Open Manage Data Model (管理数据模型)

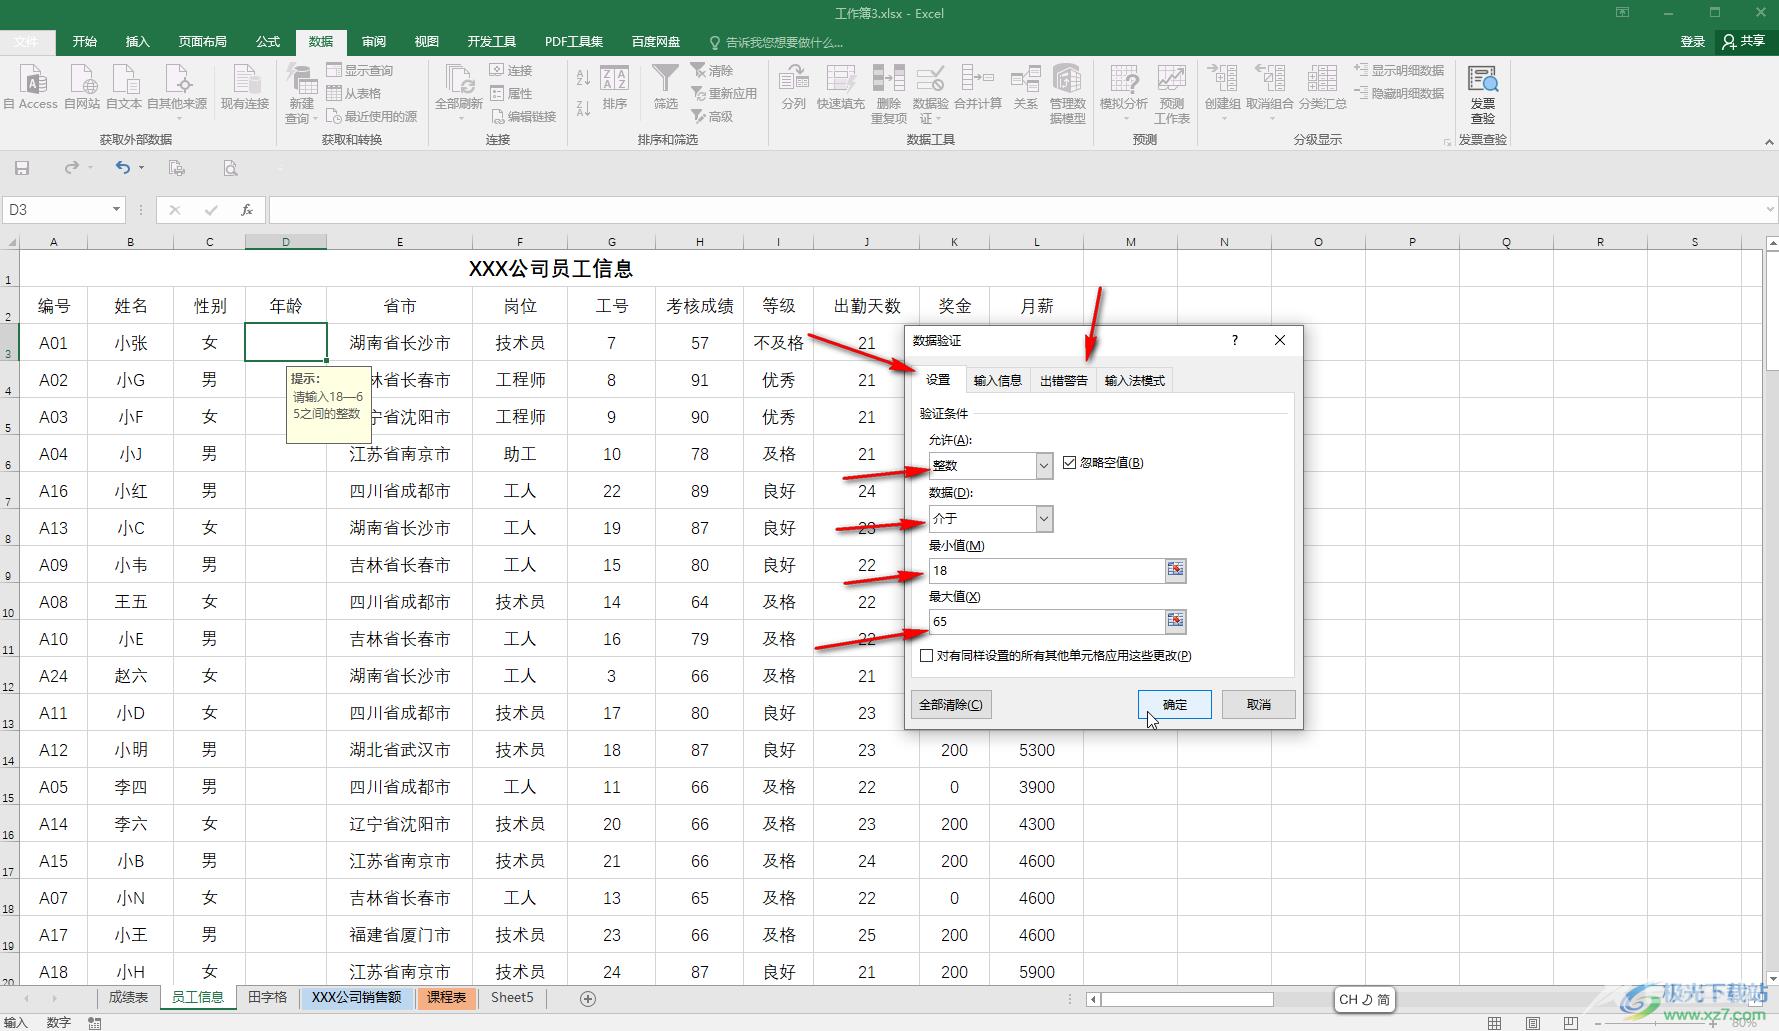1067,94
